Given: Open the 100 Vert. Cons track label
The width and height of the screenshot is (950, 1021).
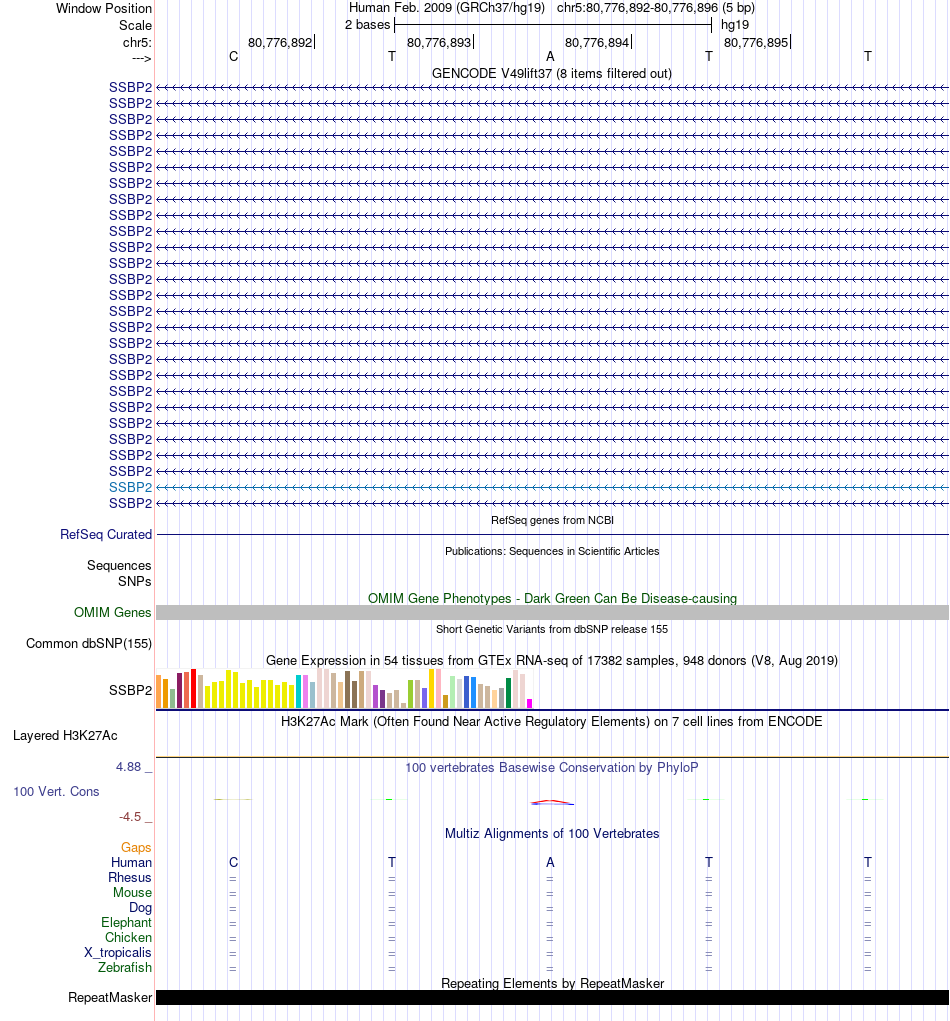Looking at the screenshot, I should [56, 792].
